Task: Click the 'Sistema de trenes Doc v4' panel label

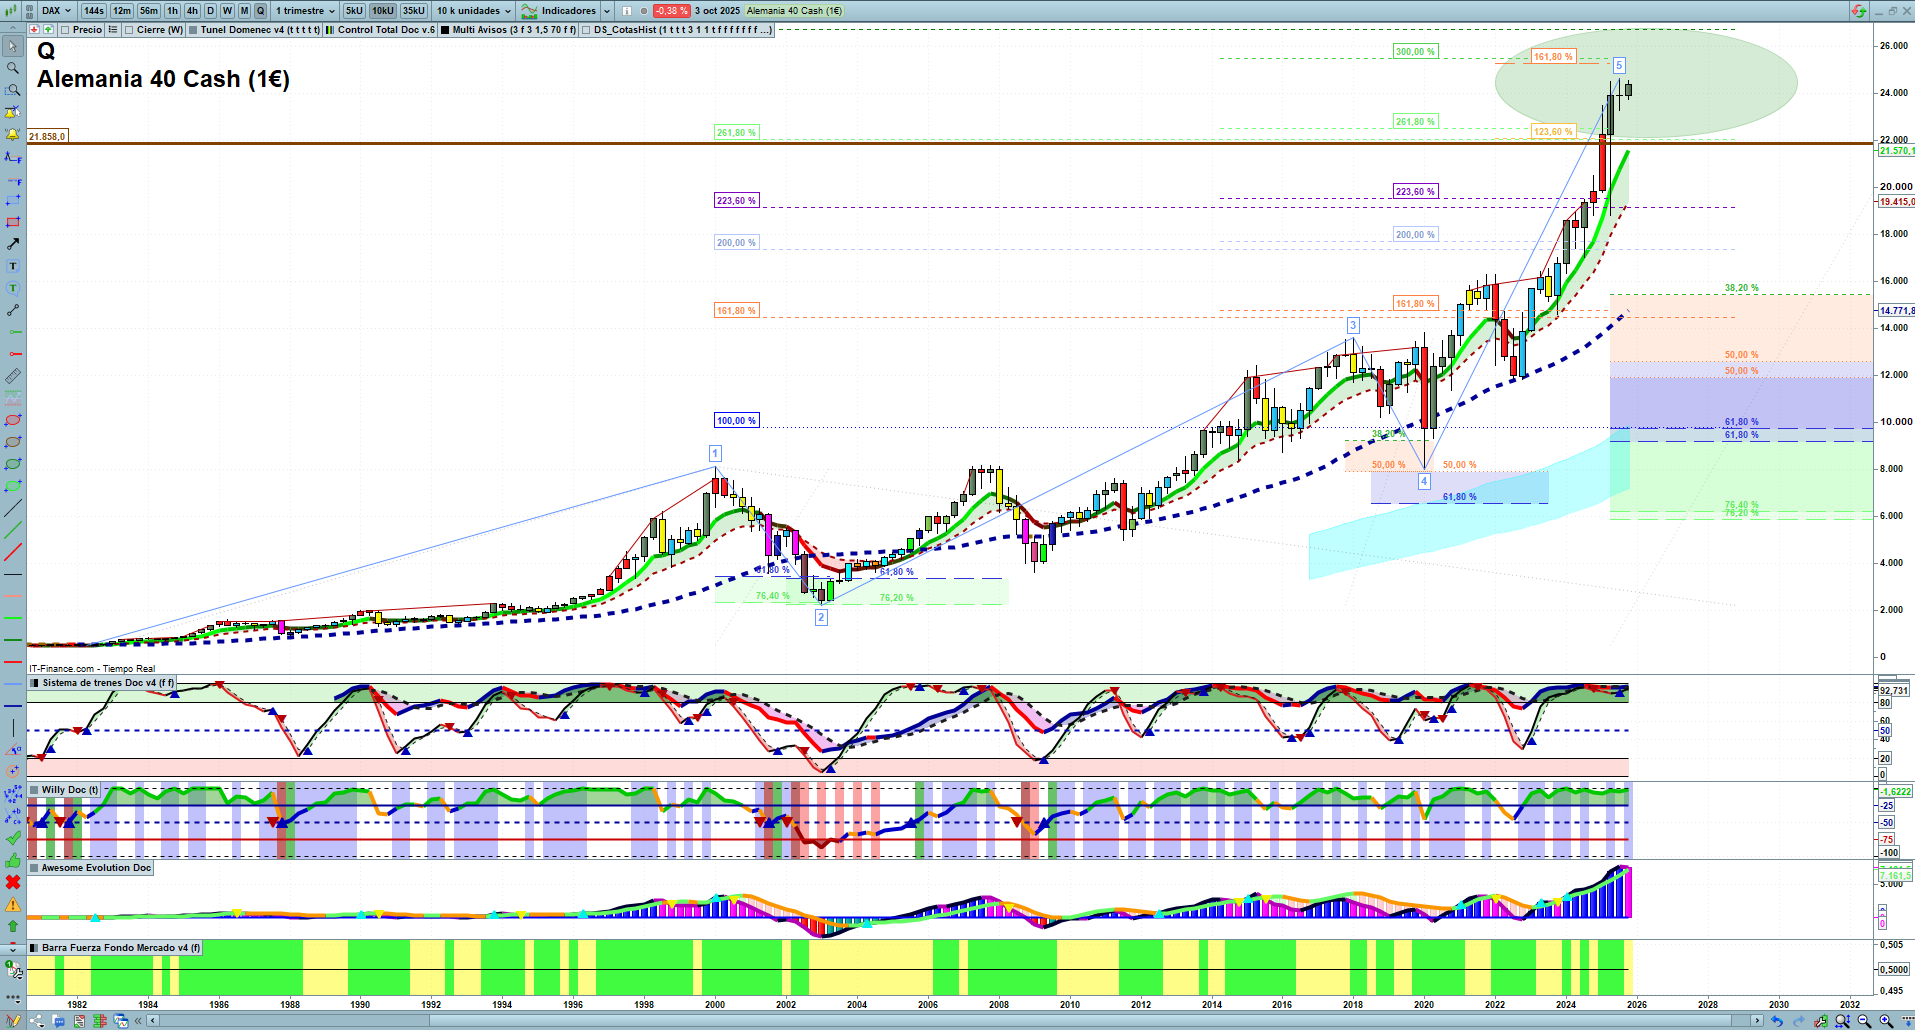Action: coord(102,683)
